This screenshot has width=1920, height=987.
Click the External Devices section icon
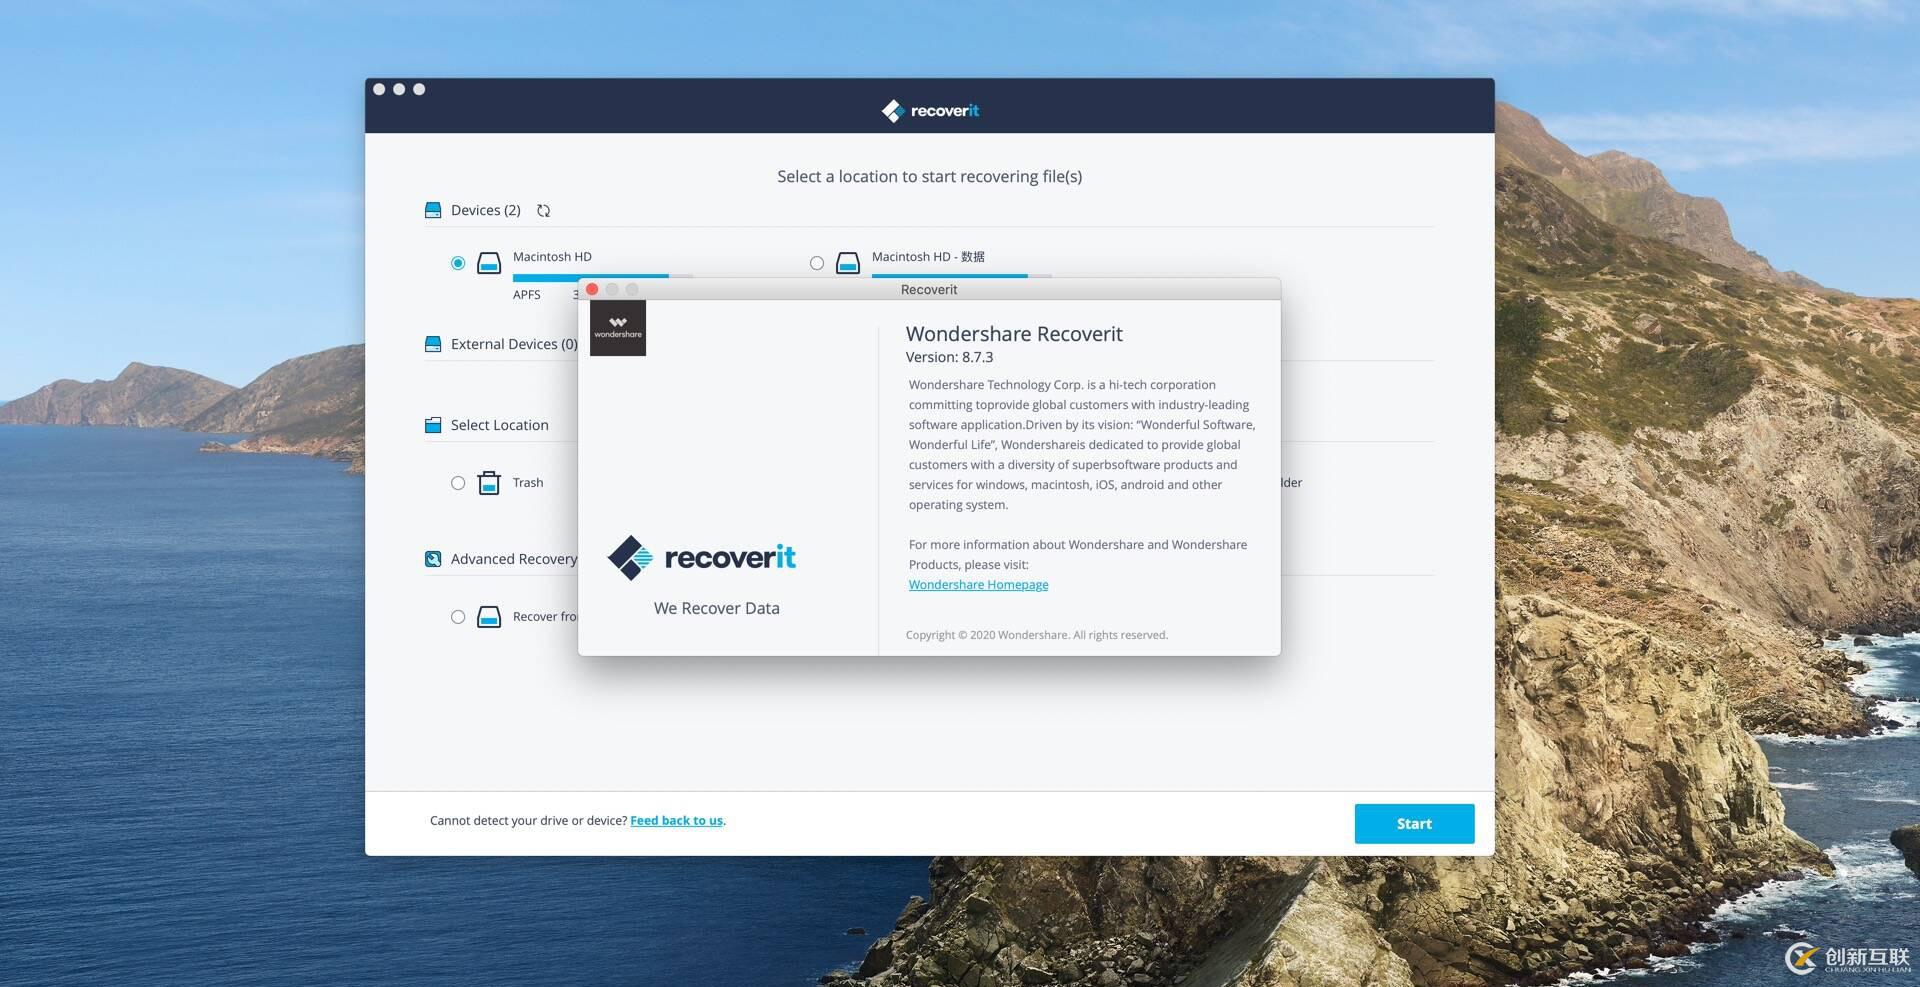pos(433,344)
